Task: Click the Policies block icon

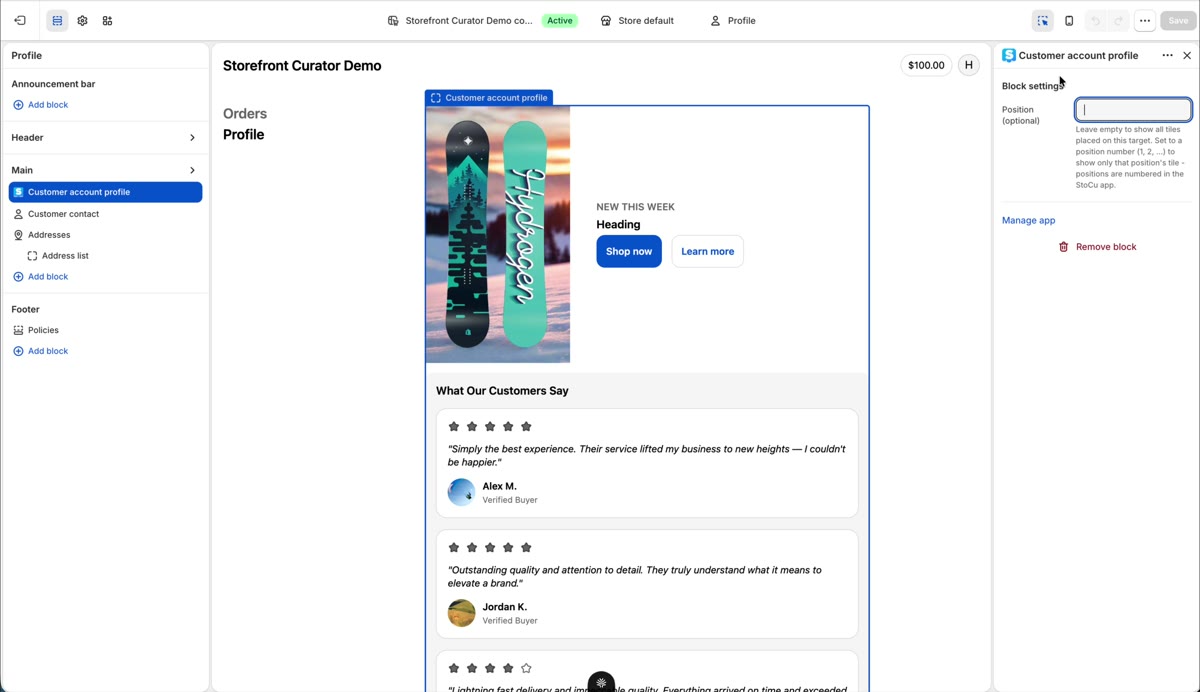Action: (18, 330)
